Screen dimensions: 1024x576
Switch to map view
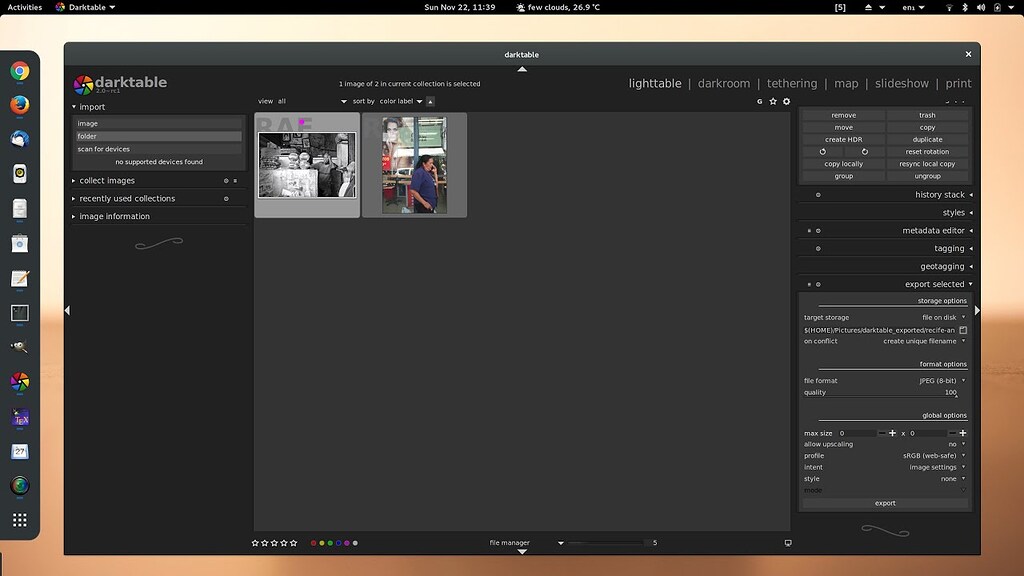pyautogui.click(x=846, y=84)
